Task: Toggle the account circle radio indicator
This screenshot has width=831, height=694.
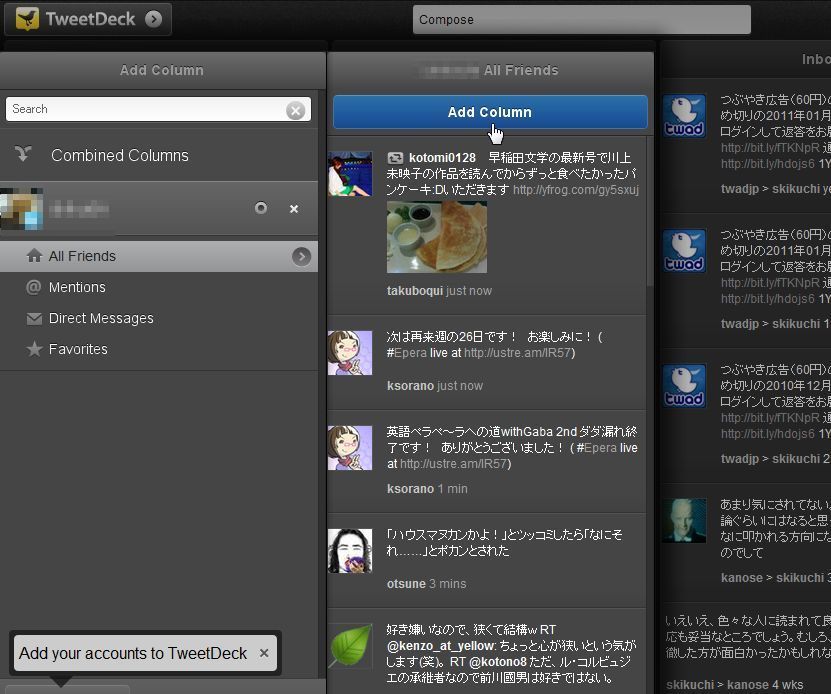Action: tap(261, 208)
